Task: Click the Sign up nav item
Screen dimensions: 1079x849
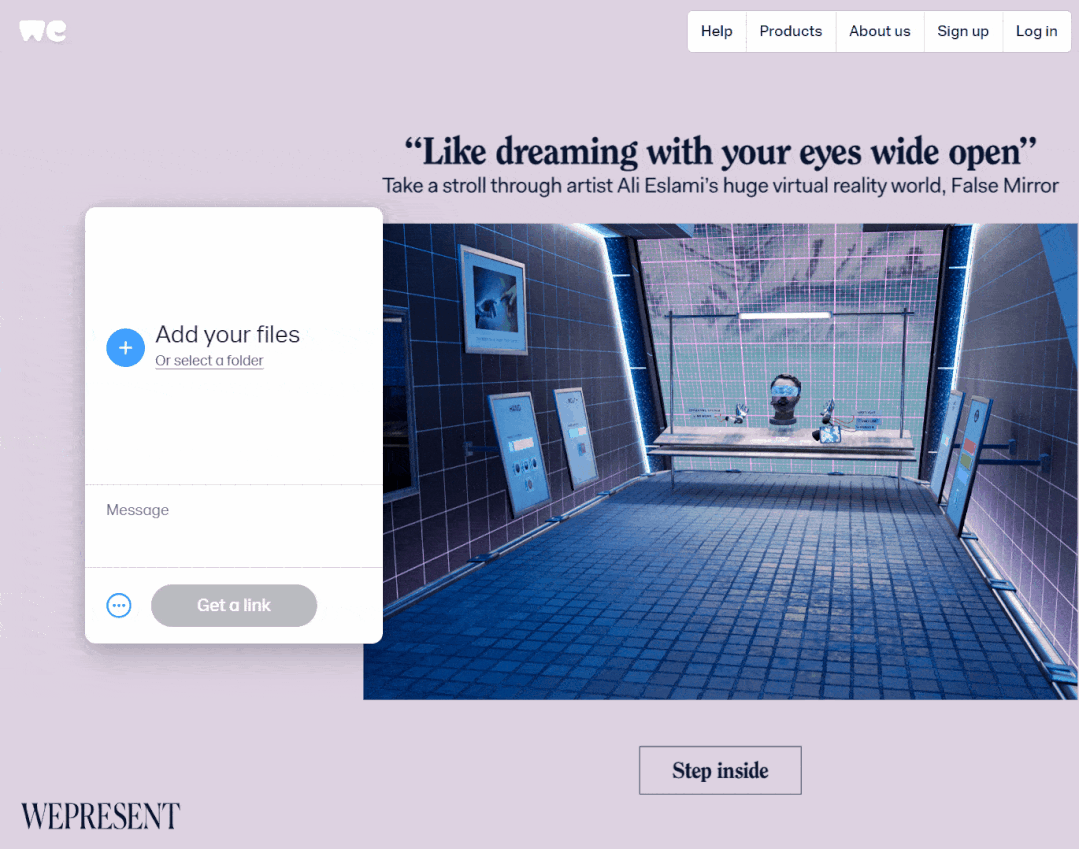Action: tap(963, 31)
